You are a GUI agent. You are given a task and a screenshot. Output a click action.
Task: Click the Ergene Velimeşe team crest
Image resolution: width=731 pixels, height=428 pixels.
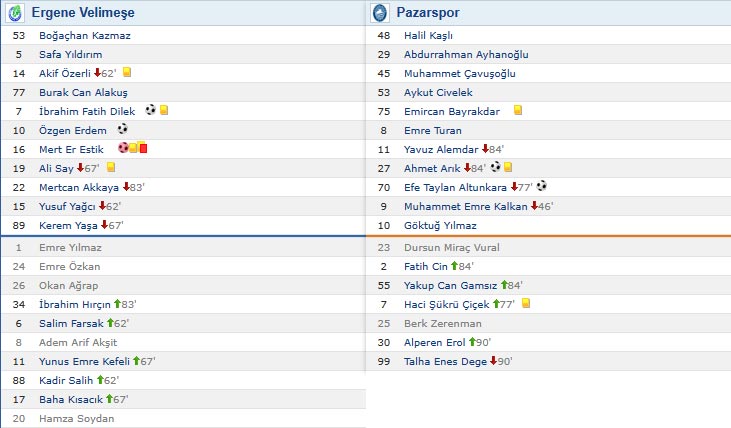(x=14, y=14)
